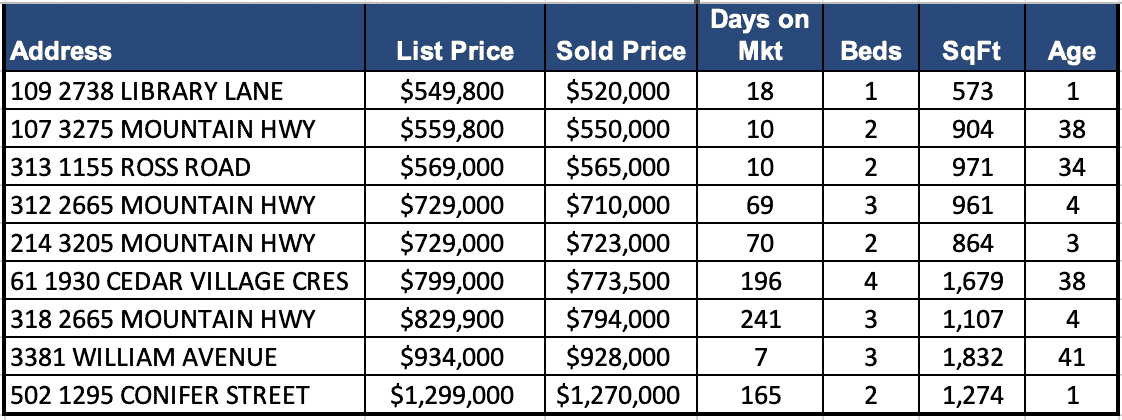Click the 502 1295 Conifer Street cell
1122x420 pixels.
pyautogui.click(x=163, y=395)
